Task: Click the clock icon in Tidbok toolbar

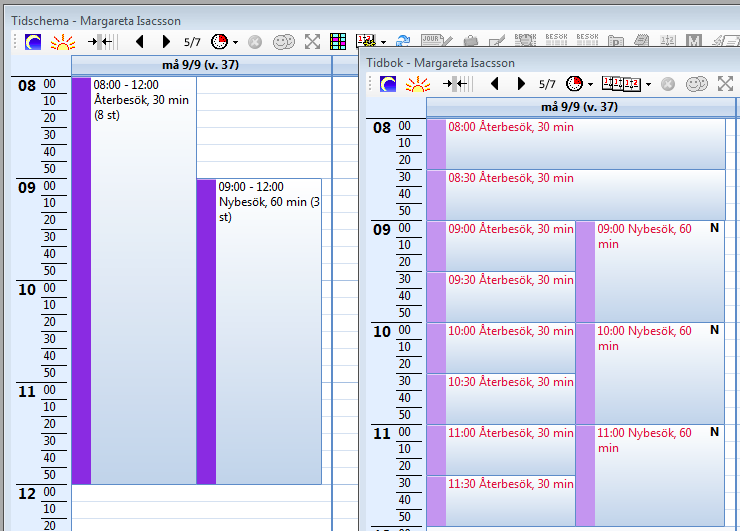Action: pos(574,84)
